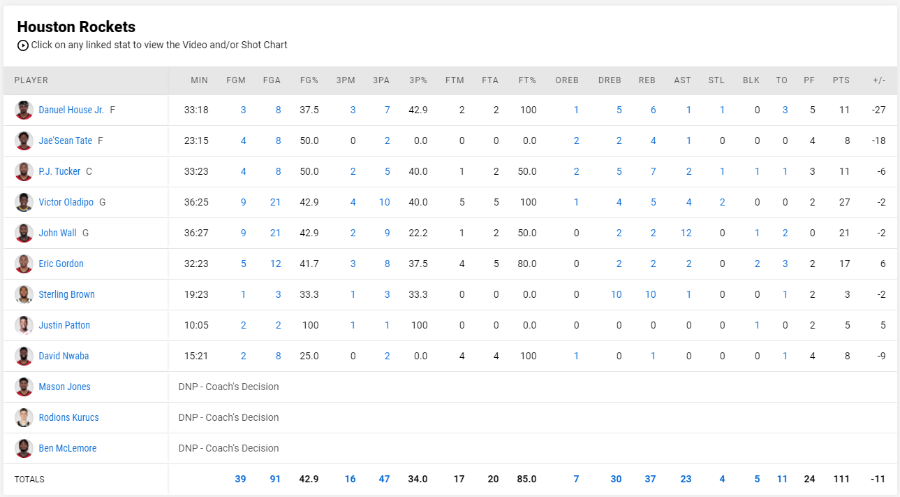This screenshot has height=497, width=900.
Task: Open Mason Jones player profile
Action: tap(64, 387)
